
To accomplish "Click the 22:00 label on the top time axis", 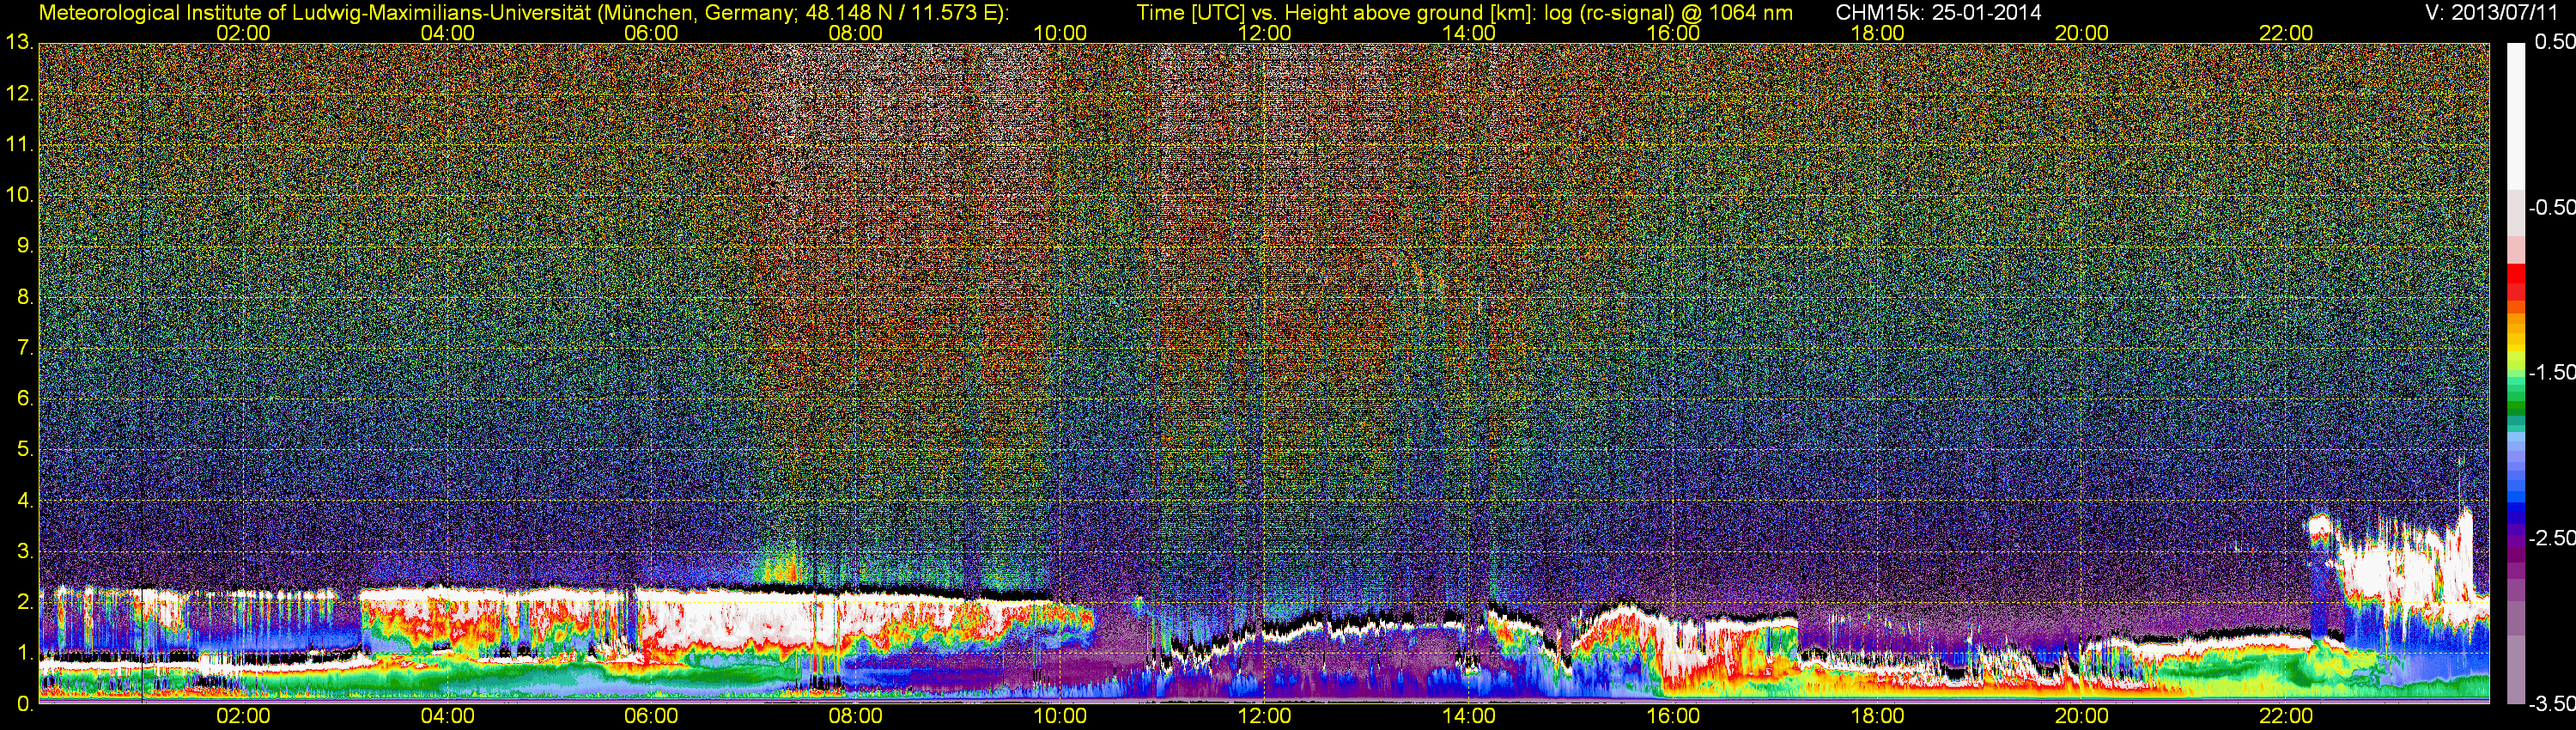I will click(x=2286, y=33).
